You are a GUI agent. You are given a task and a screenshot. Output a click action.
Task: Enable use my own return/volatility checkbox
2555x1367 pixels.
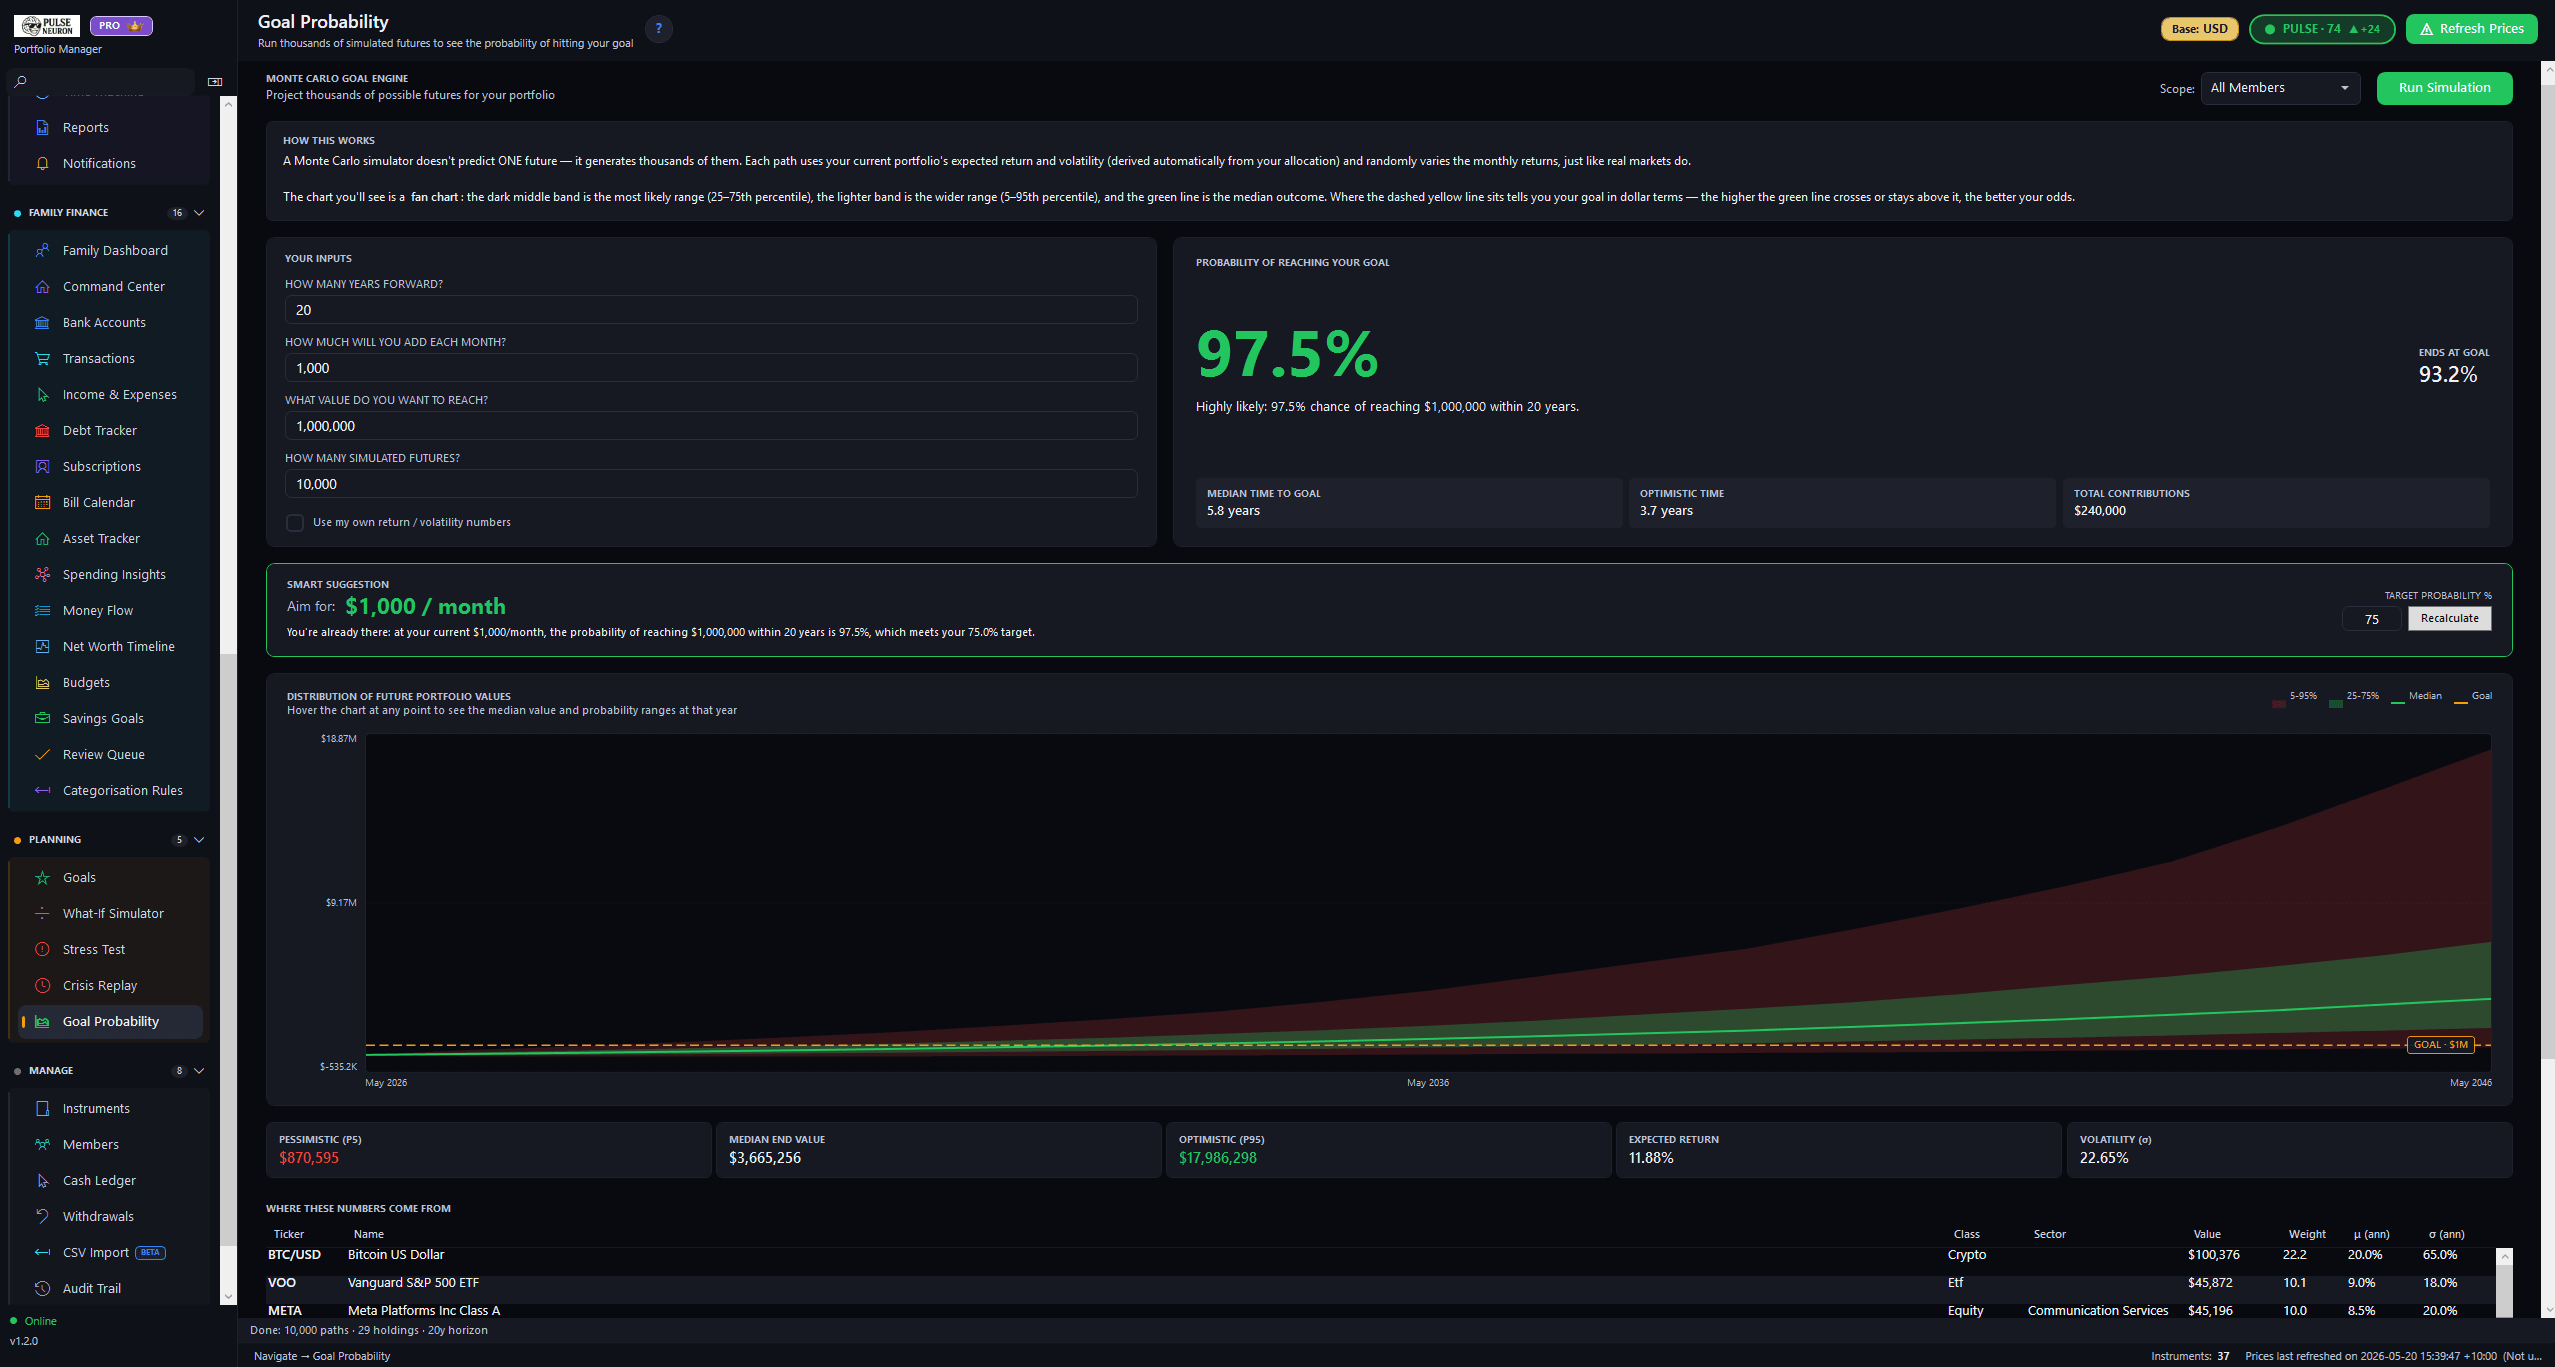click(295, 523)
